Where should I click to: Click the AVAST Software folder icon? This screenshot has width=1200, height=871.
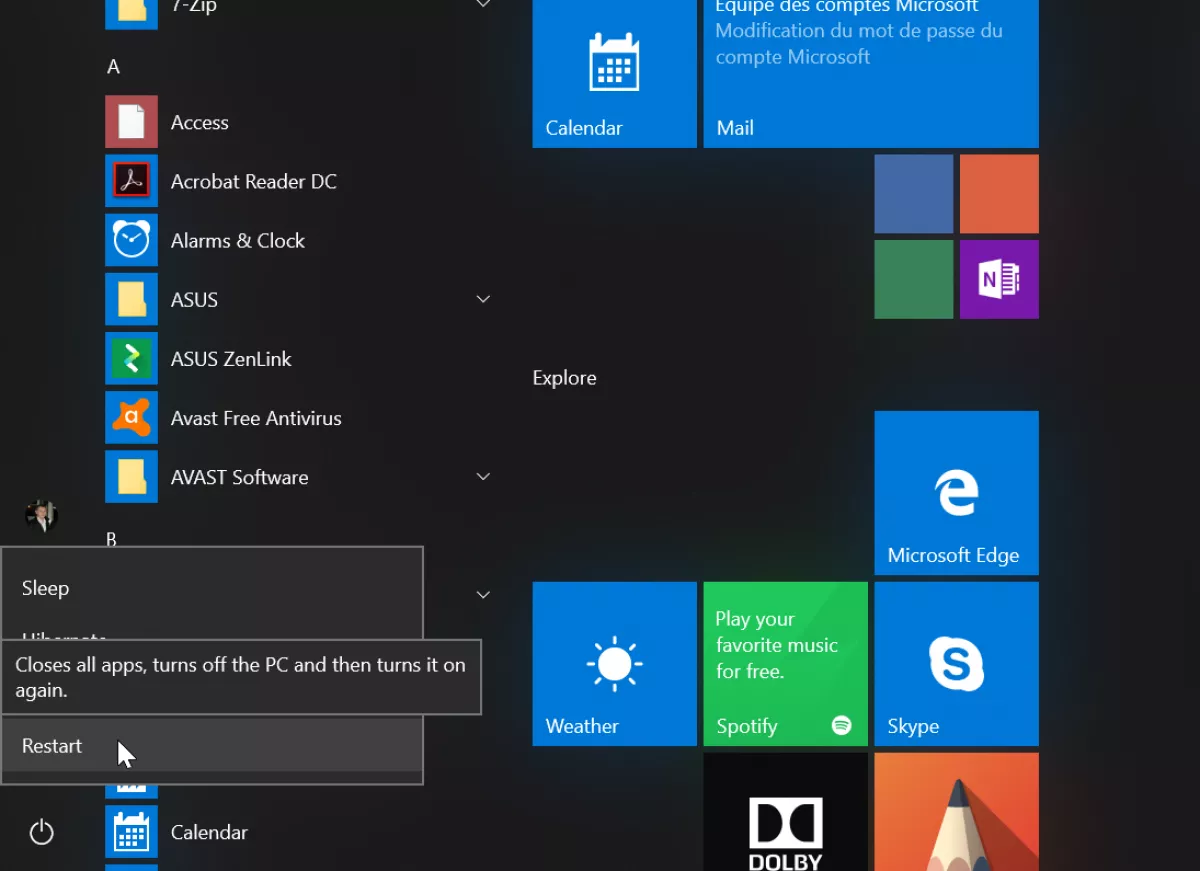[x=131, y=477]
